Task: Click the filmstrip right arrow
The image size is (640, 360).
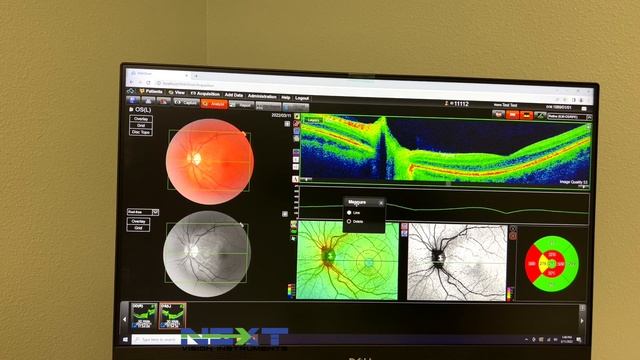Action: tap(582, 321)
